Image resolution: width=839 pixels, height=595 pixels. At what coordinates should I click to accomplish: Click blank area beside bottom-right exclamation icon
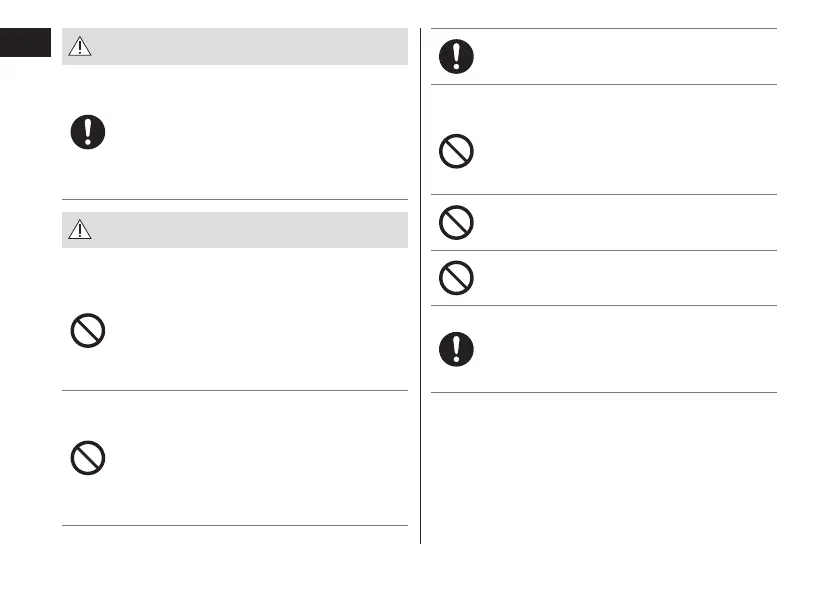click(620, 349)
